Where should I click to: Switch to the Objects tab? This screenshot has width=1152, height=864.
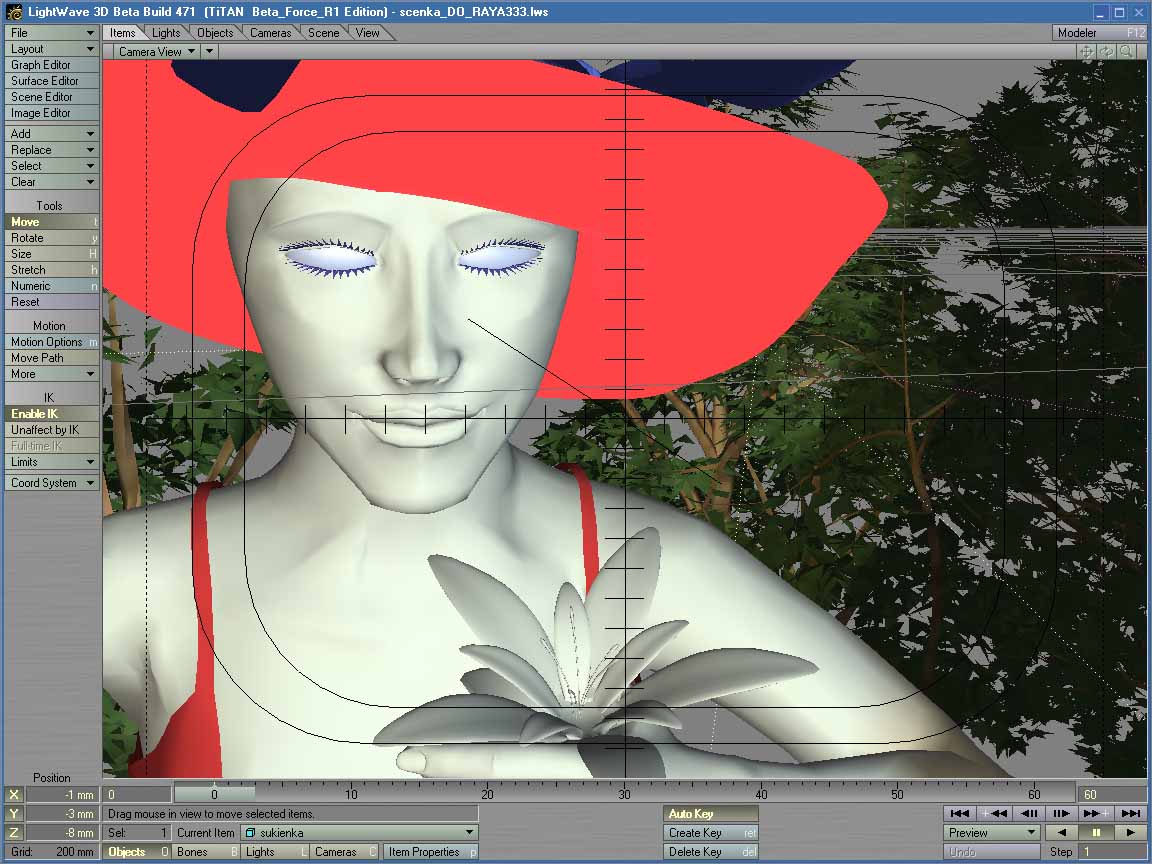coord(215,32)
